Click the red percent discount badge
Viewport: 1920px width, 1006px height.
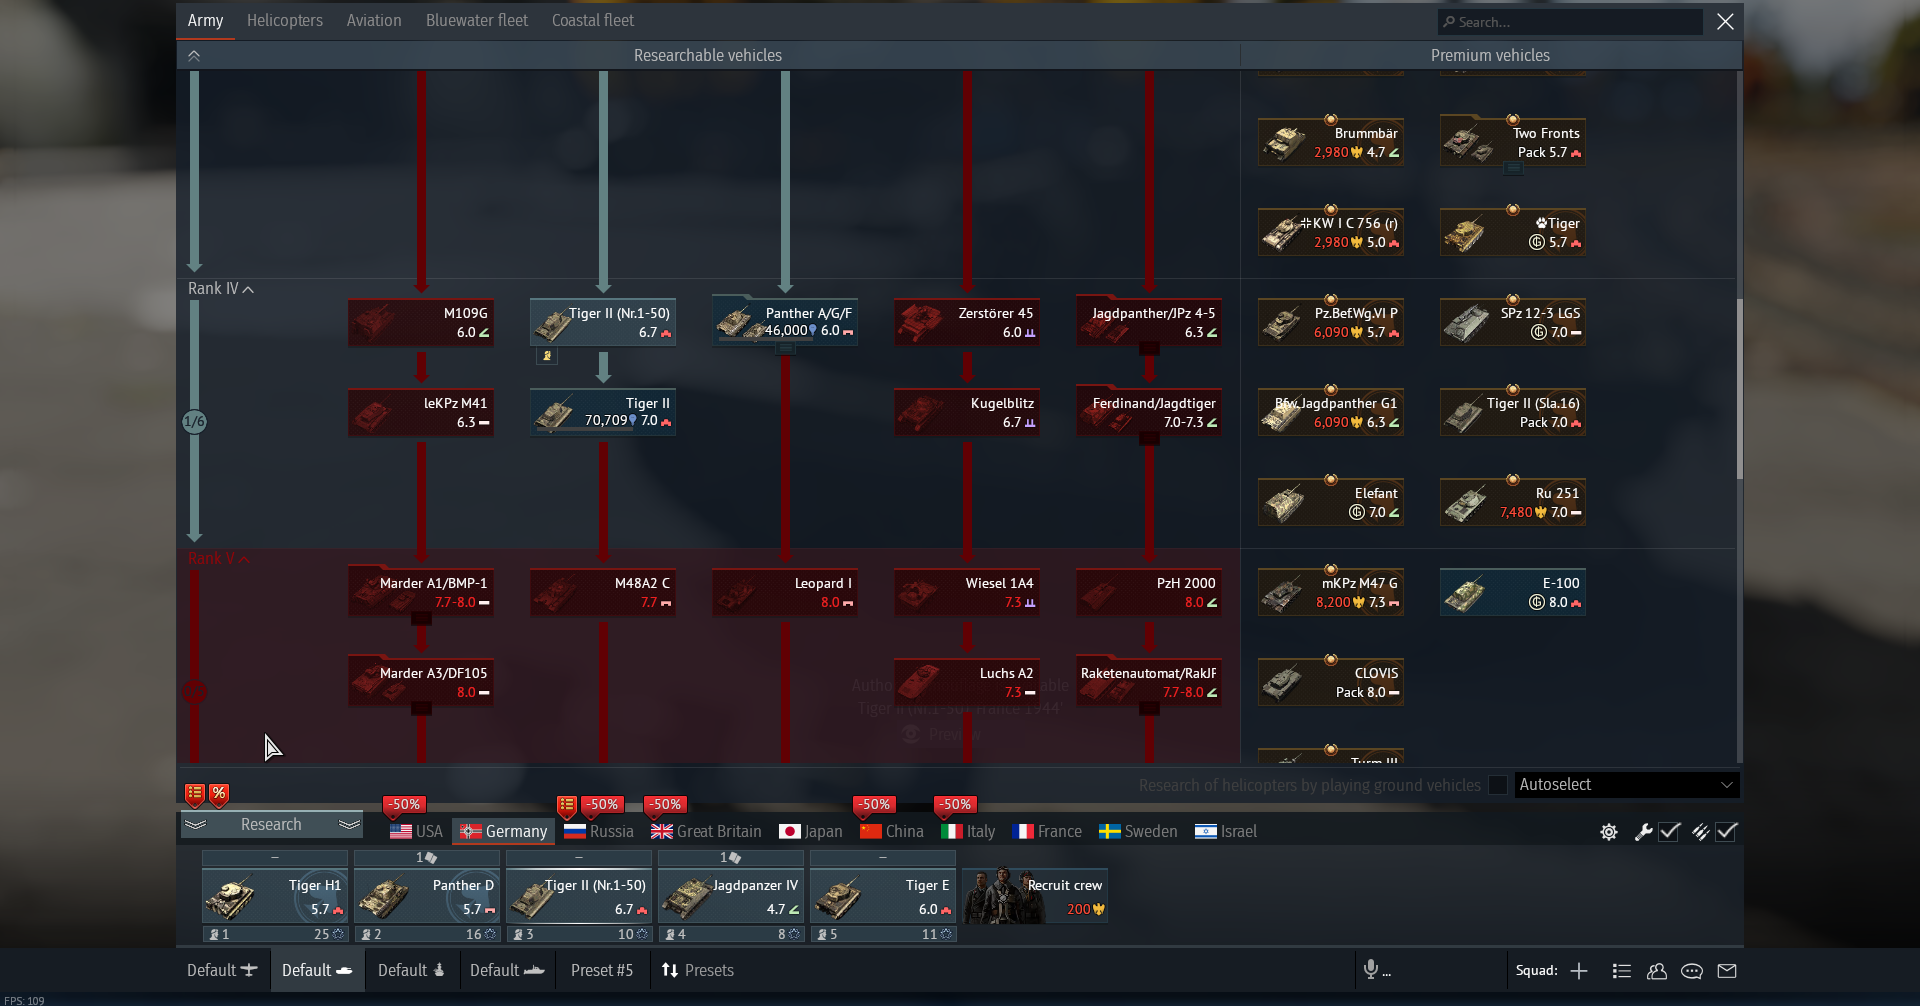tap(219, 794)
